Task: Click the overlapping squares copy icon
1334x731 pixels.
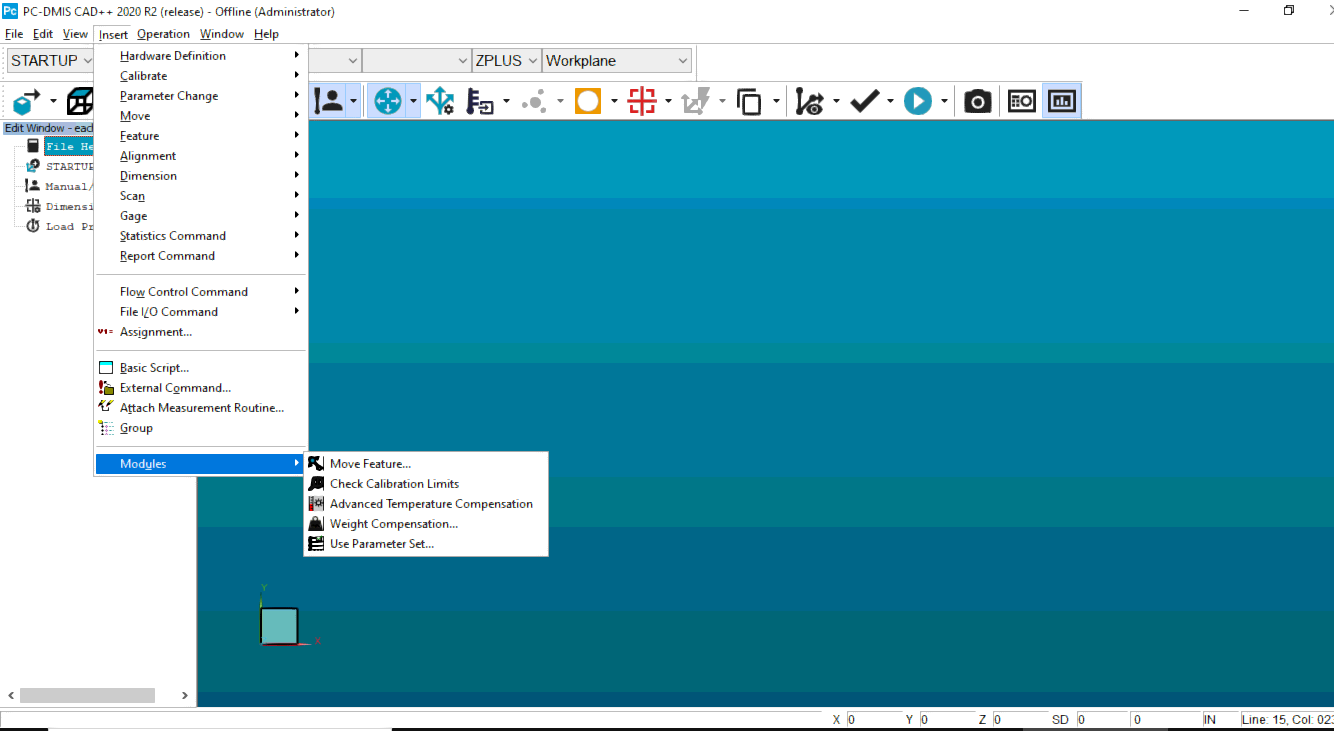Action: (x=749, y=101)
